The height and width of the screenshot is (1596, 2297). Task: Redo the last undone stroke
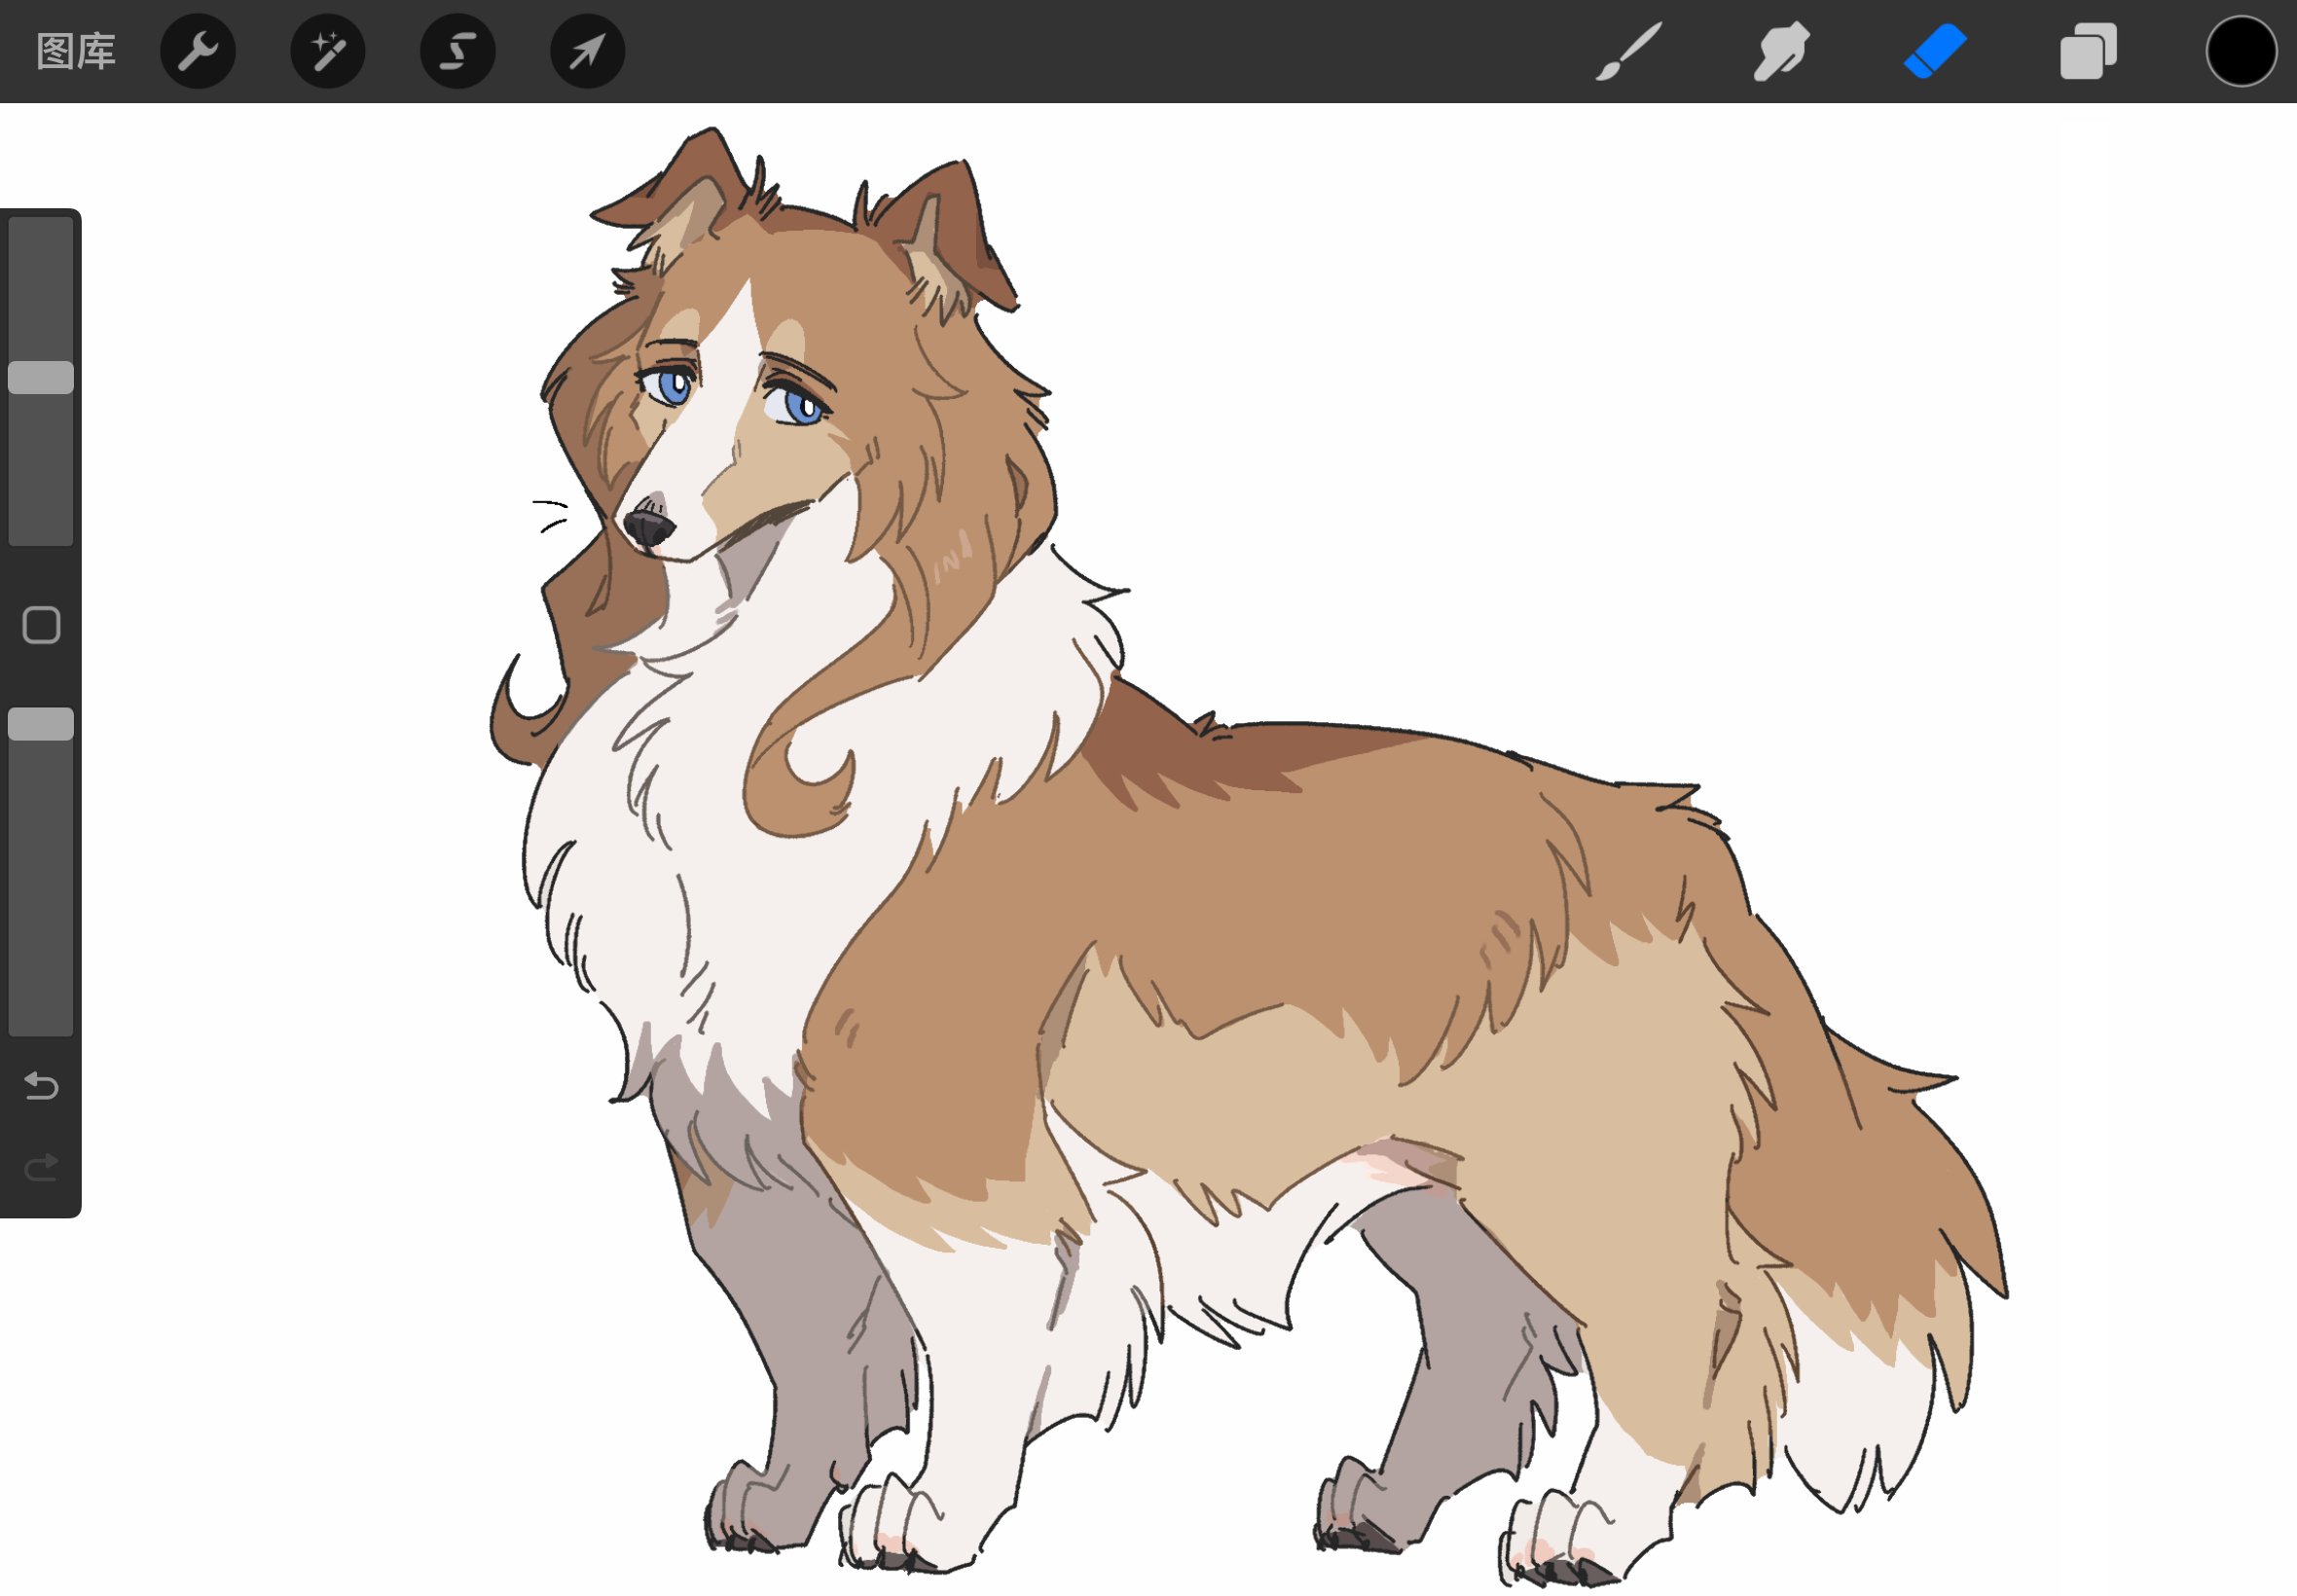(41, 1168)
